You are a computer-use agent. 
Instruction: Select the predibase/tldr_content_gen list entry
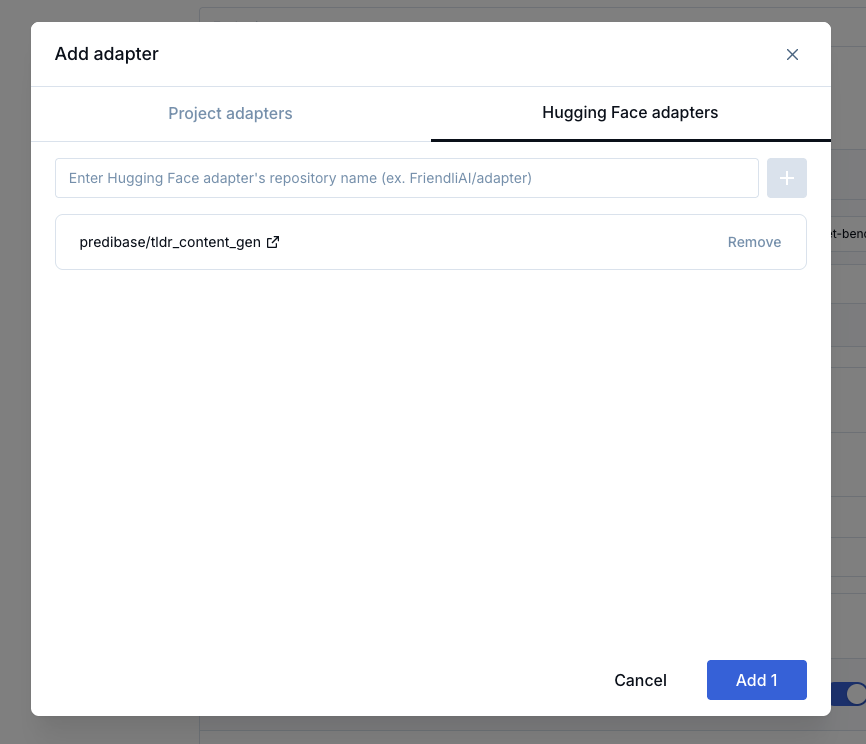[x=430, y=241]
